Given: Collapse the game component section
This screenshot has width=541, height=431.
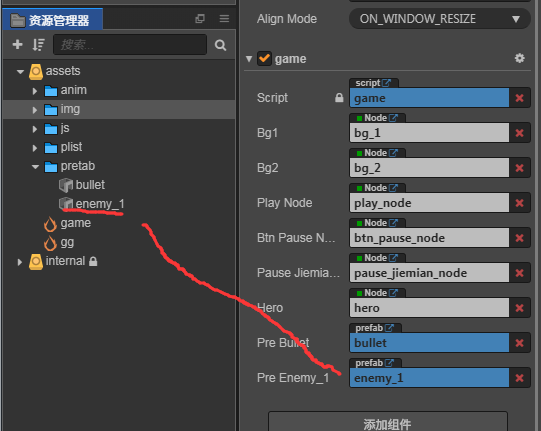Looking at the screenshot, I should [x=249, y=59].
